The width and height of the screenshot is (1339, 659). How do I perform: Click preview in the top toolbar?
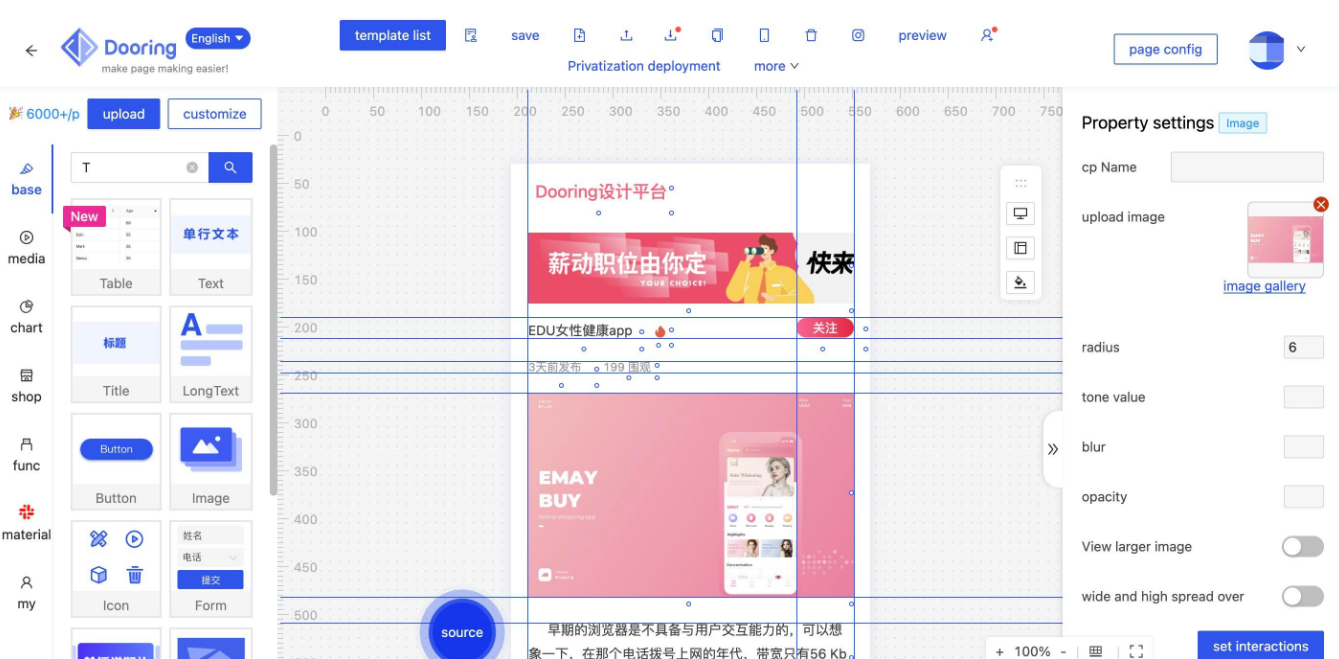click(922, 36)
